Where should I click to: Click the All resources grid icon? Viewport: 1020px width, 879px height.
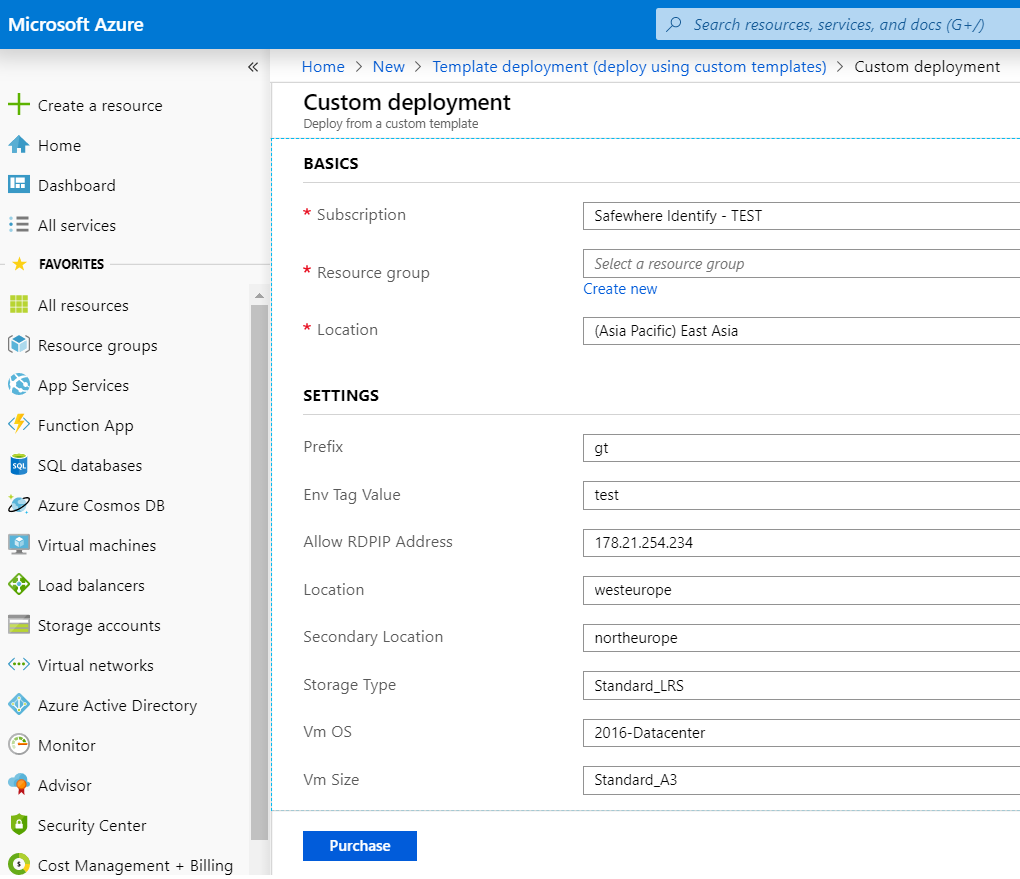click(19, 304)
